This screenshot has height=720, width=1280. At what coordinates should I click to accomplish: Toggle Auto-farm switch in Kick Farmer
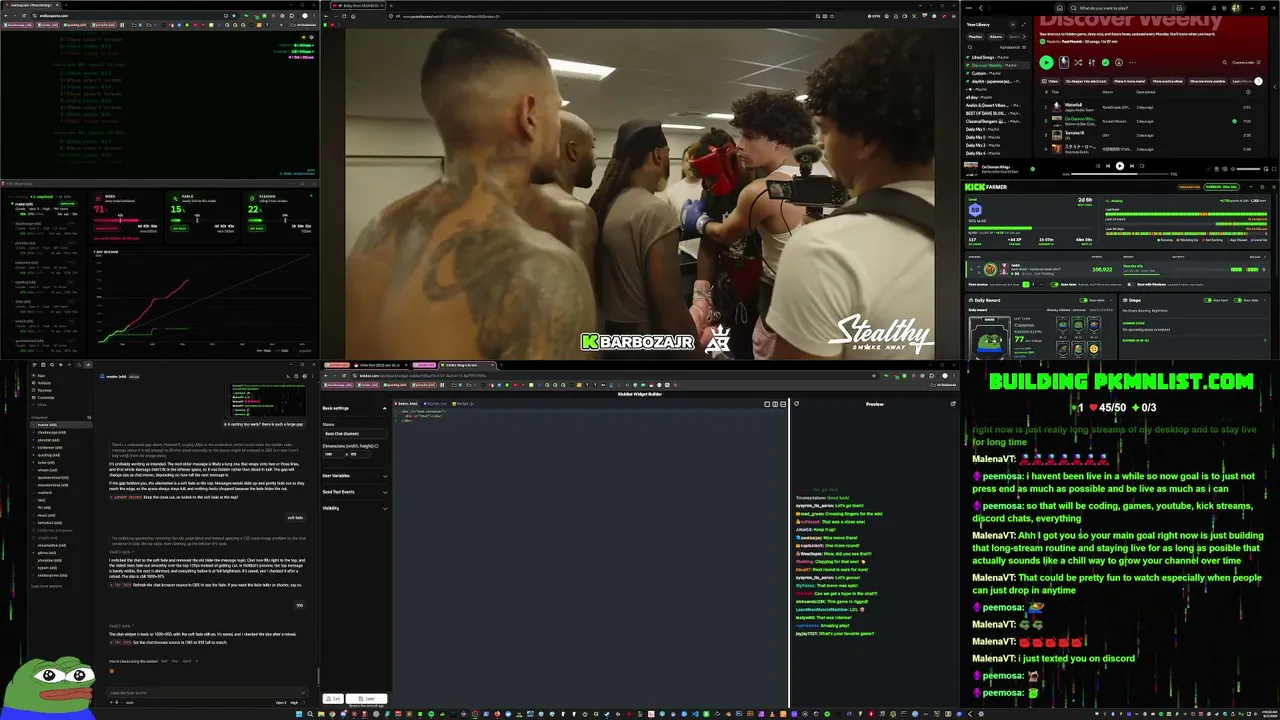[1054, 284]
